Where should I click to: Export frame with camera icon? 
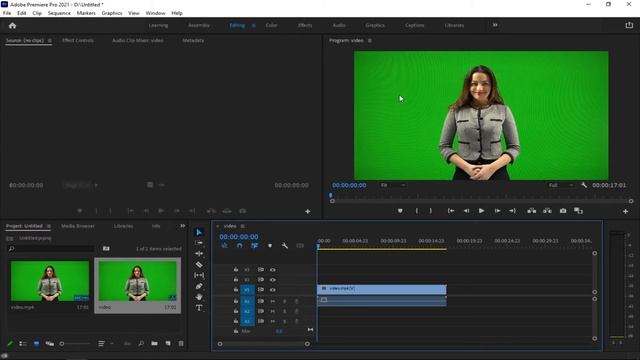563,211
